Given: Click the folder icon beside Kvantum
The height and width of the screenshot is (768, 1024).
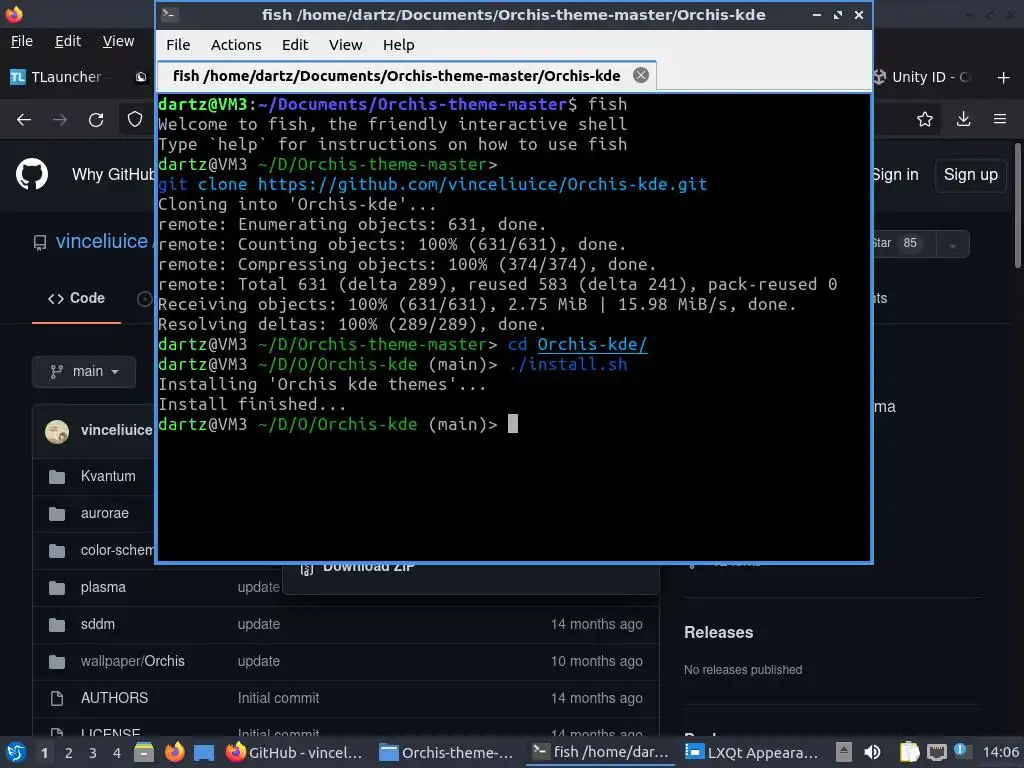Looking at the screenshot, I should (57, 477).
